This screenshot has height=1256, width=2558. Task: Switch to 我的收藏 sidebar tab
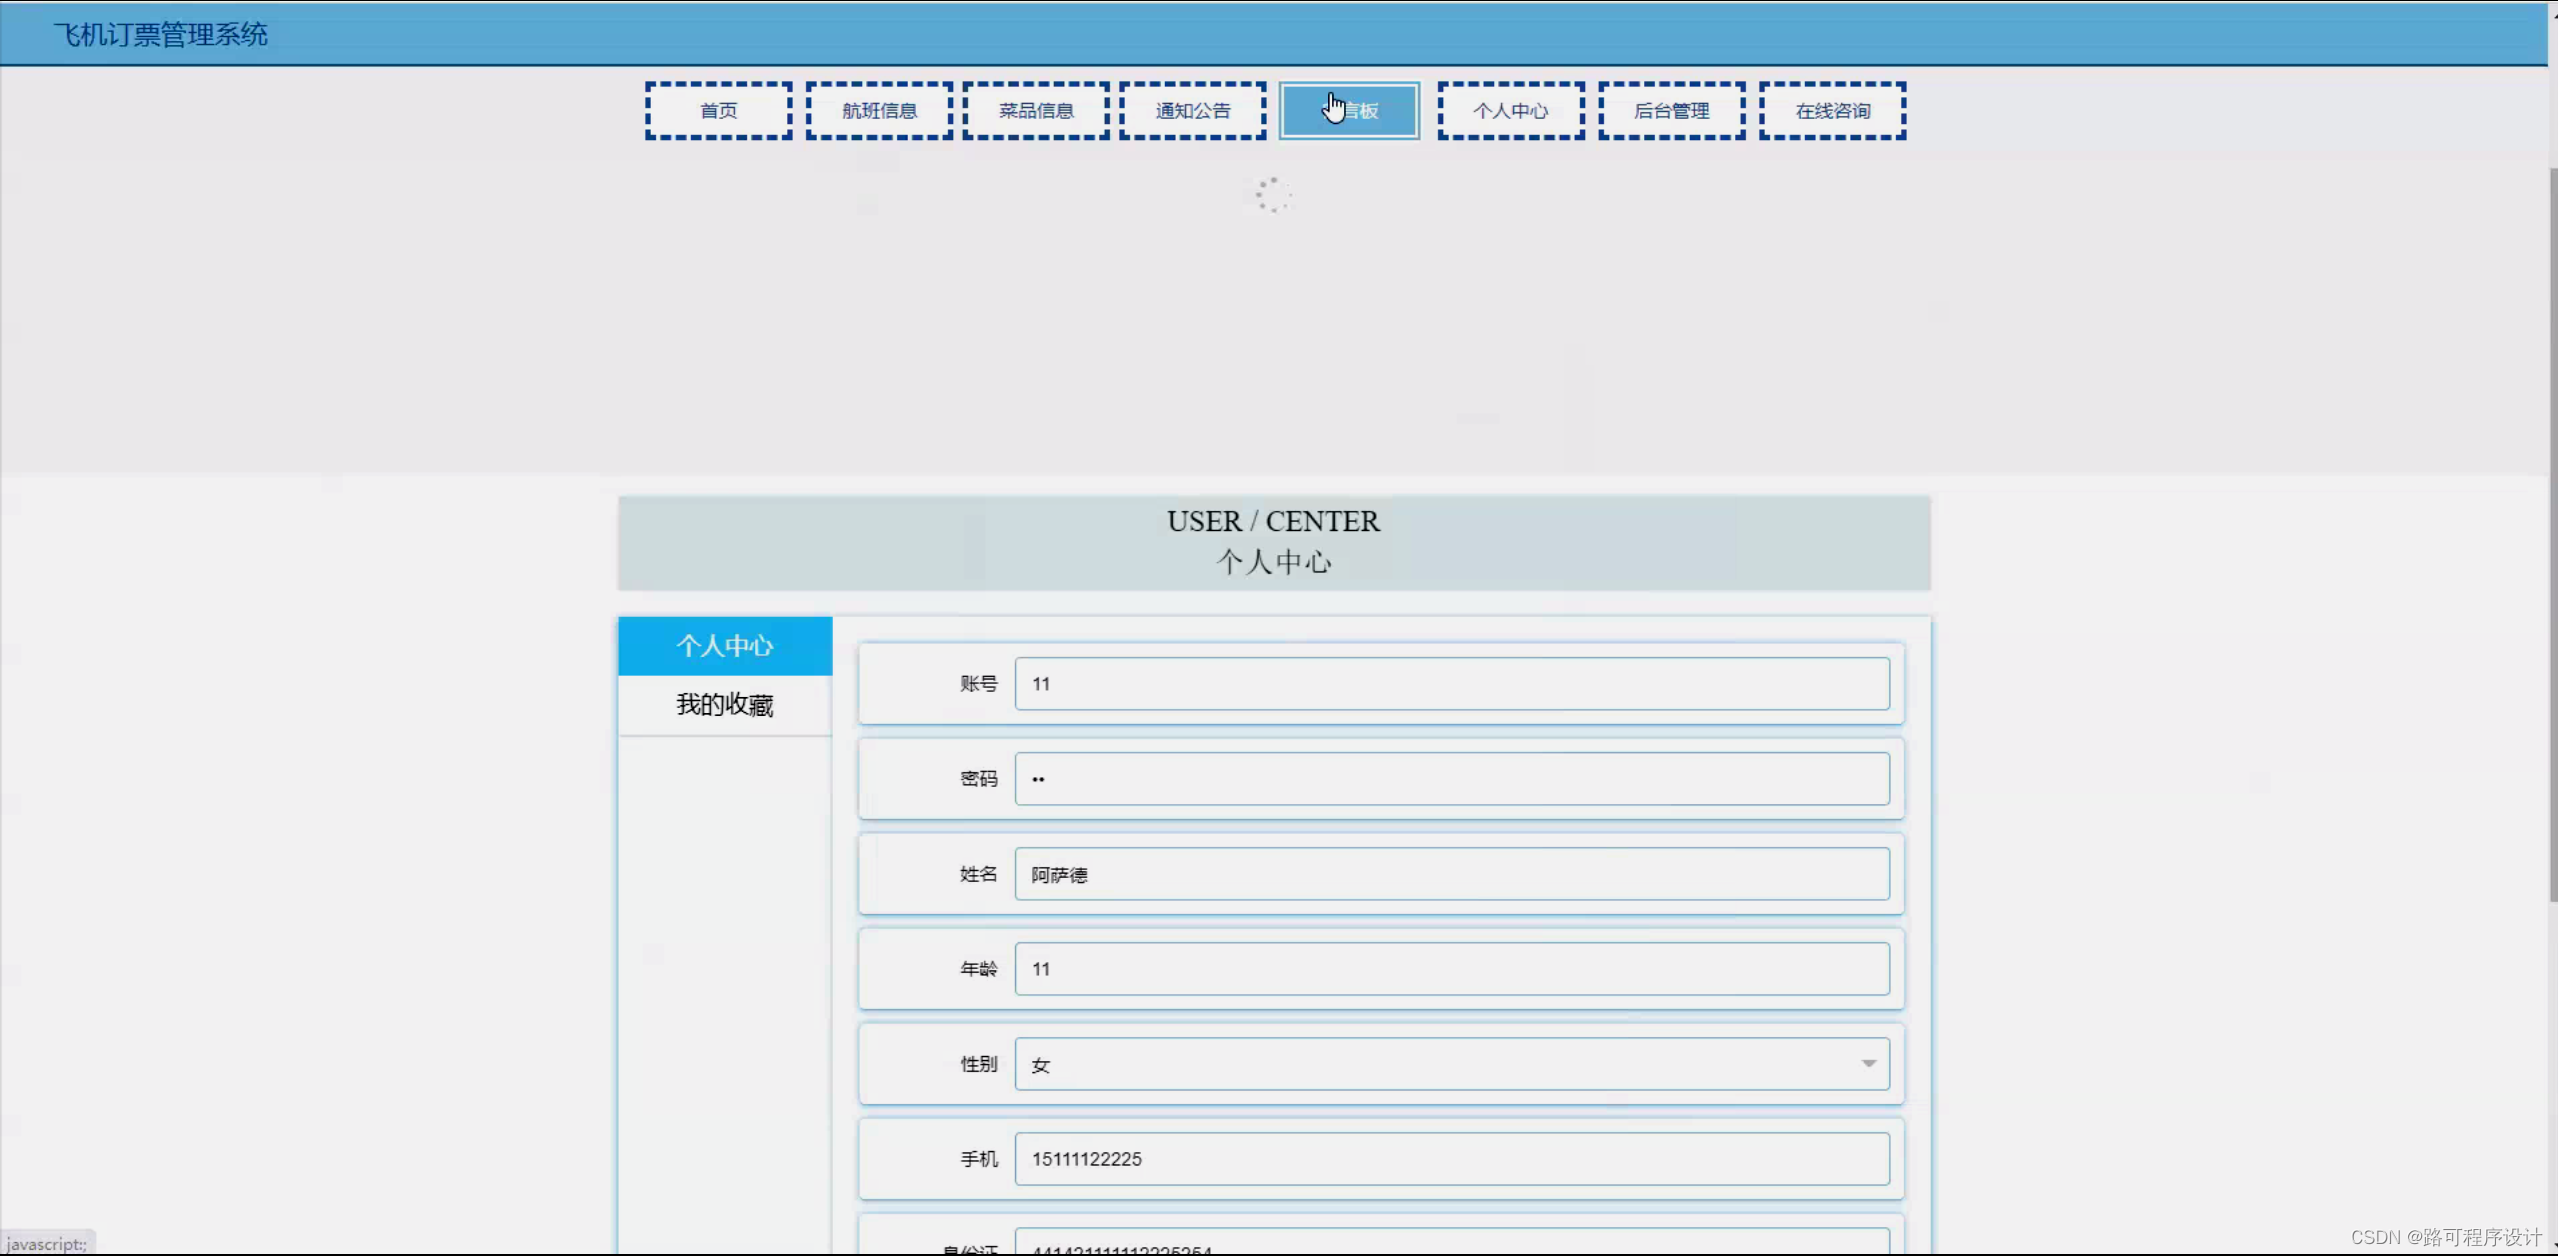[725, 705]
